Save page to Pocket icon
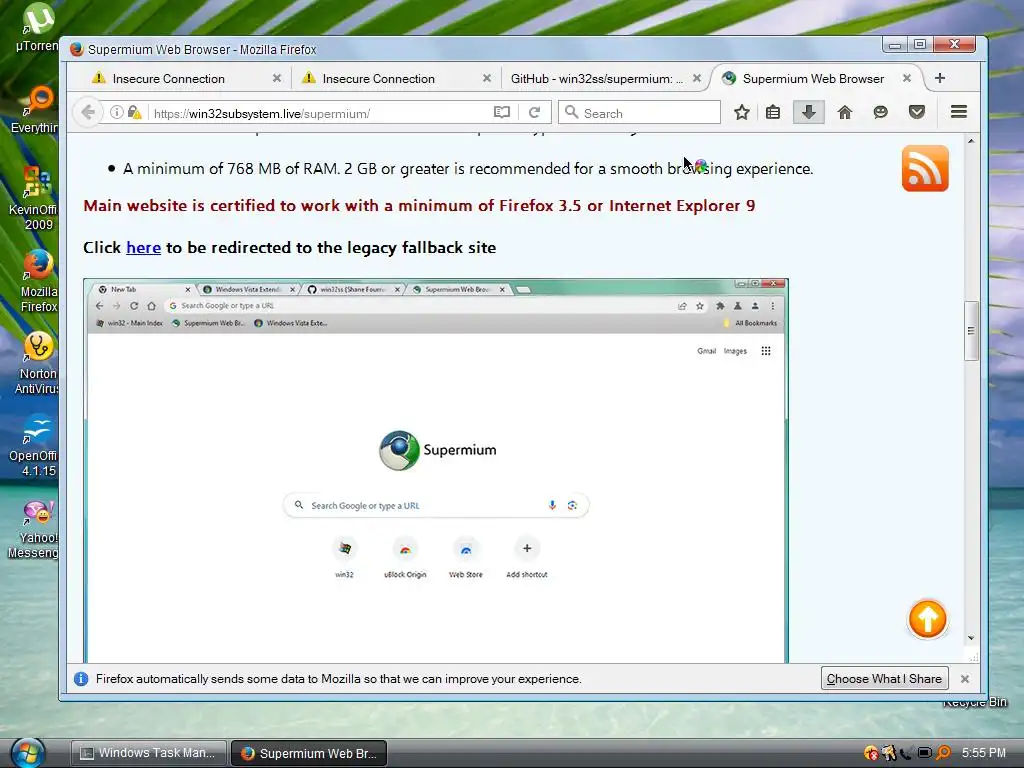This screenshot has width=1024, height=768. (x=917, y=112)
